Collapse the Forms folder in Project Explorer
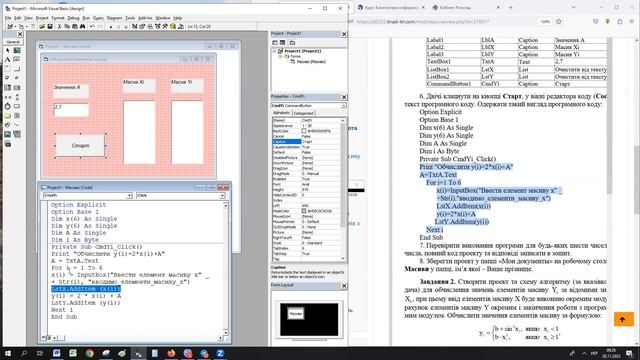This screenshot has height=360, width=640. pyautogui.click(x=280, y=56)
